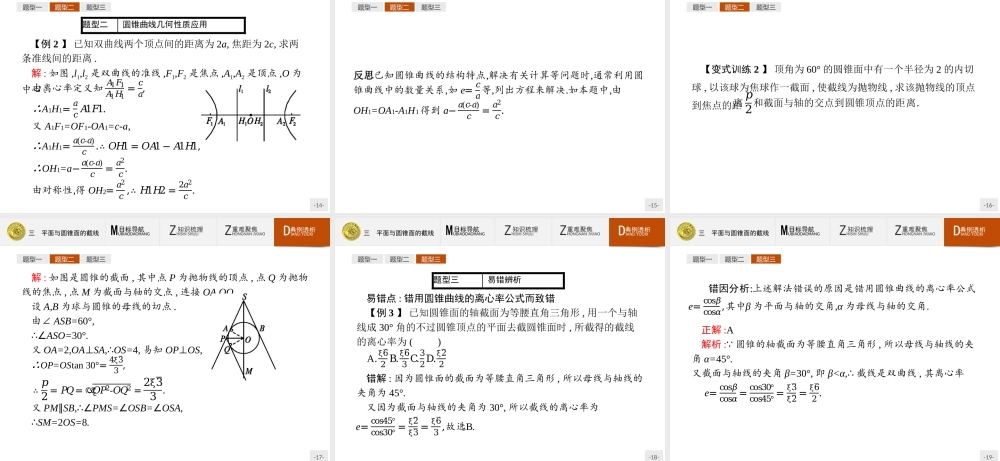Select 题型一 tab on slide 17

pyautogui.click(x=32, y=259)
